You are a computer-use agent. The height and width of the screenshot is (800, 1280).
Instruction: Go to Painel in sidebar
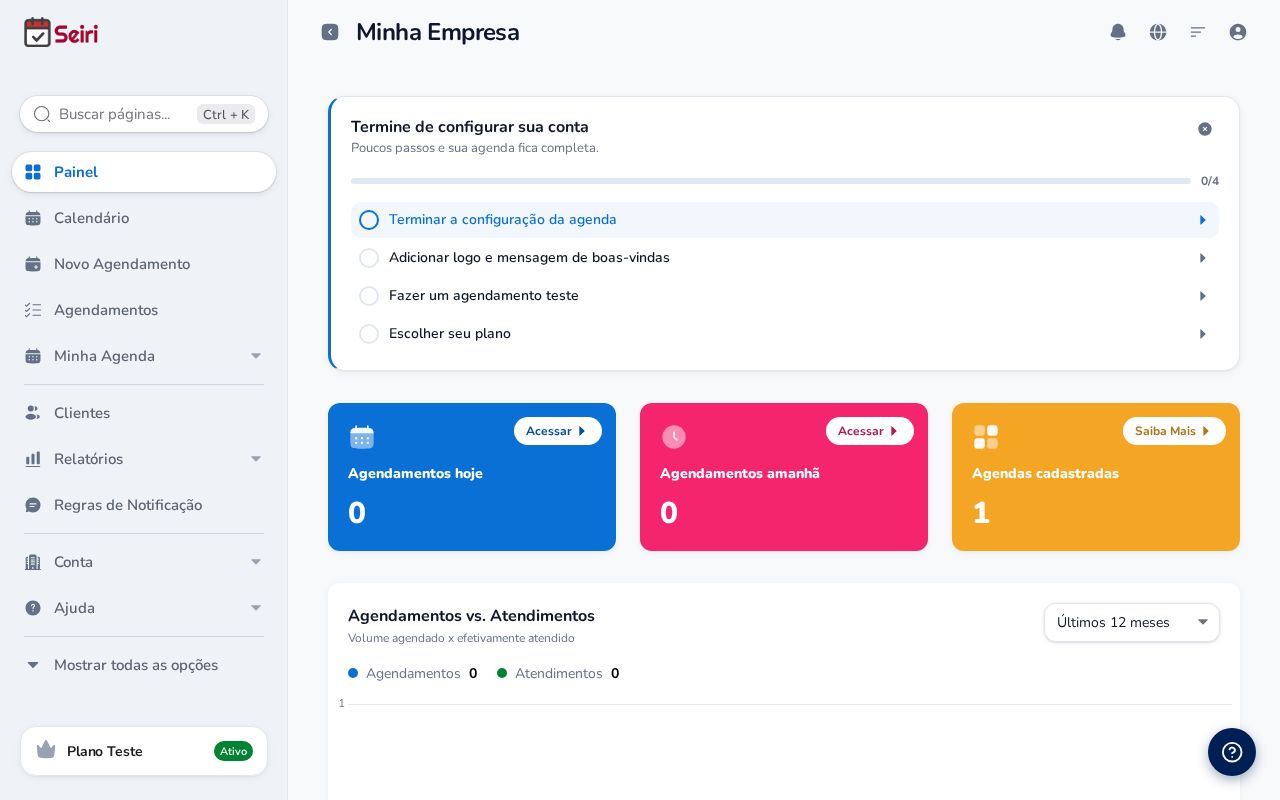144,172
